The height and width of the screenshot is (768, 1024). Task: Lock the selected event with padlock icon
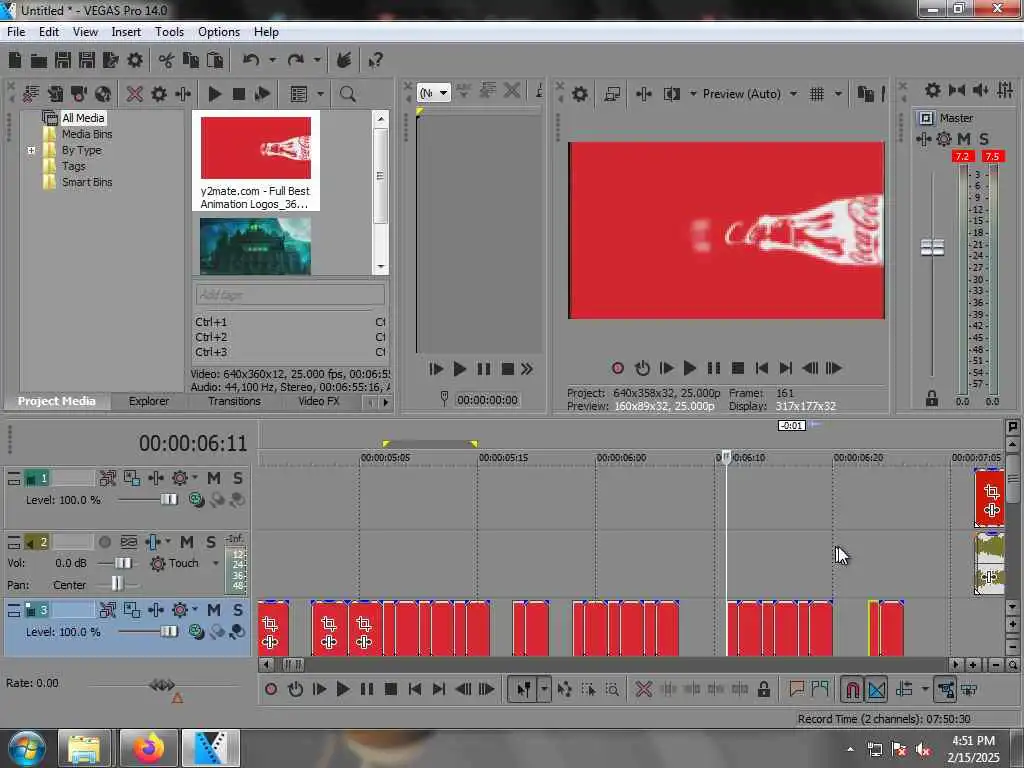point(763,689)
